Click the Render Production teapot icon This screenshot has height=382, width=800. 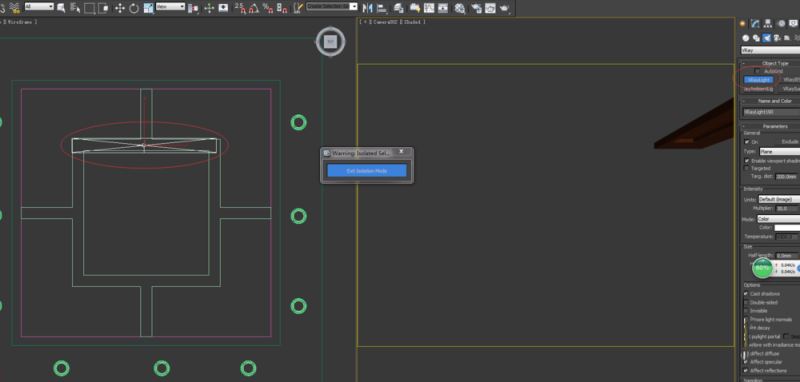click(505, 8)
